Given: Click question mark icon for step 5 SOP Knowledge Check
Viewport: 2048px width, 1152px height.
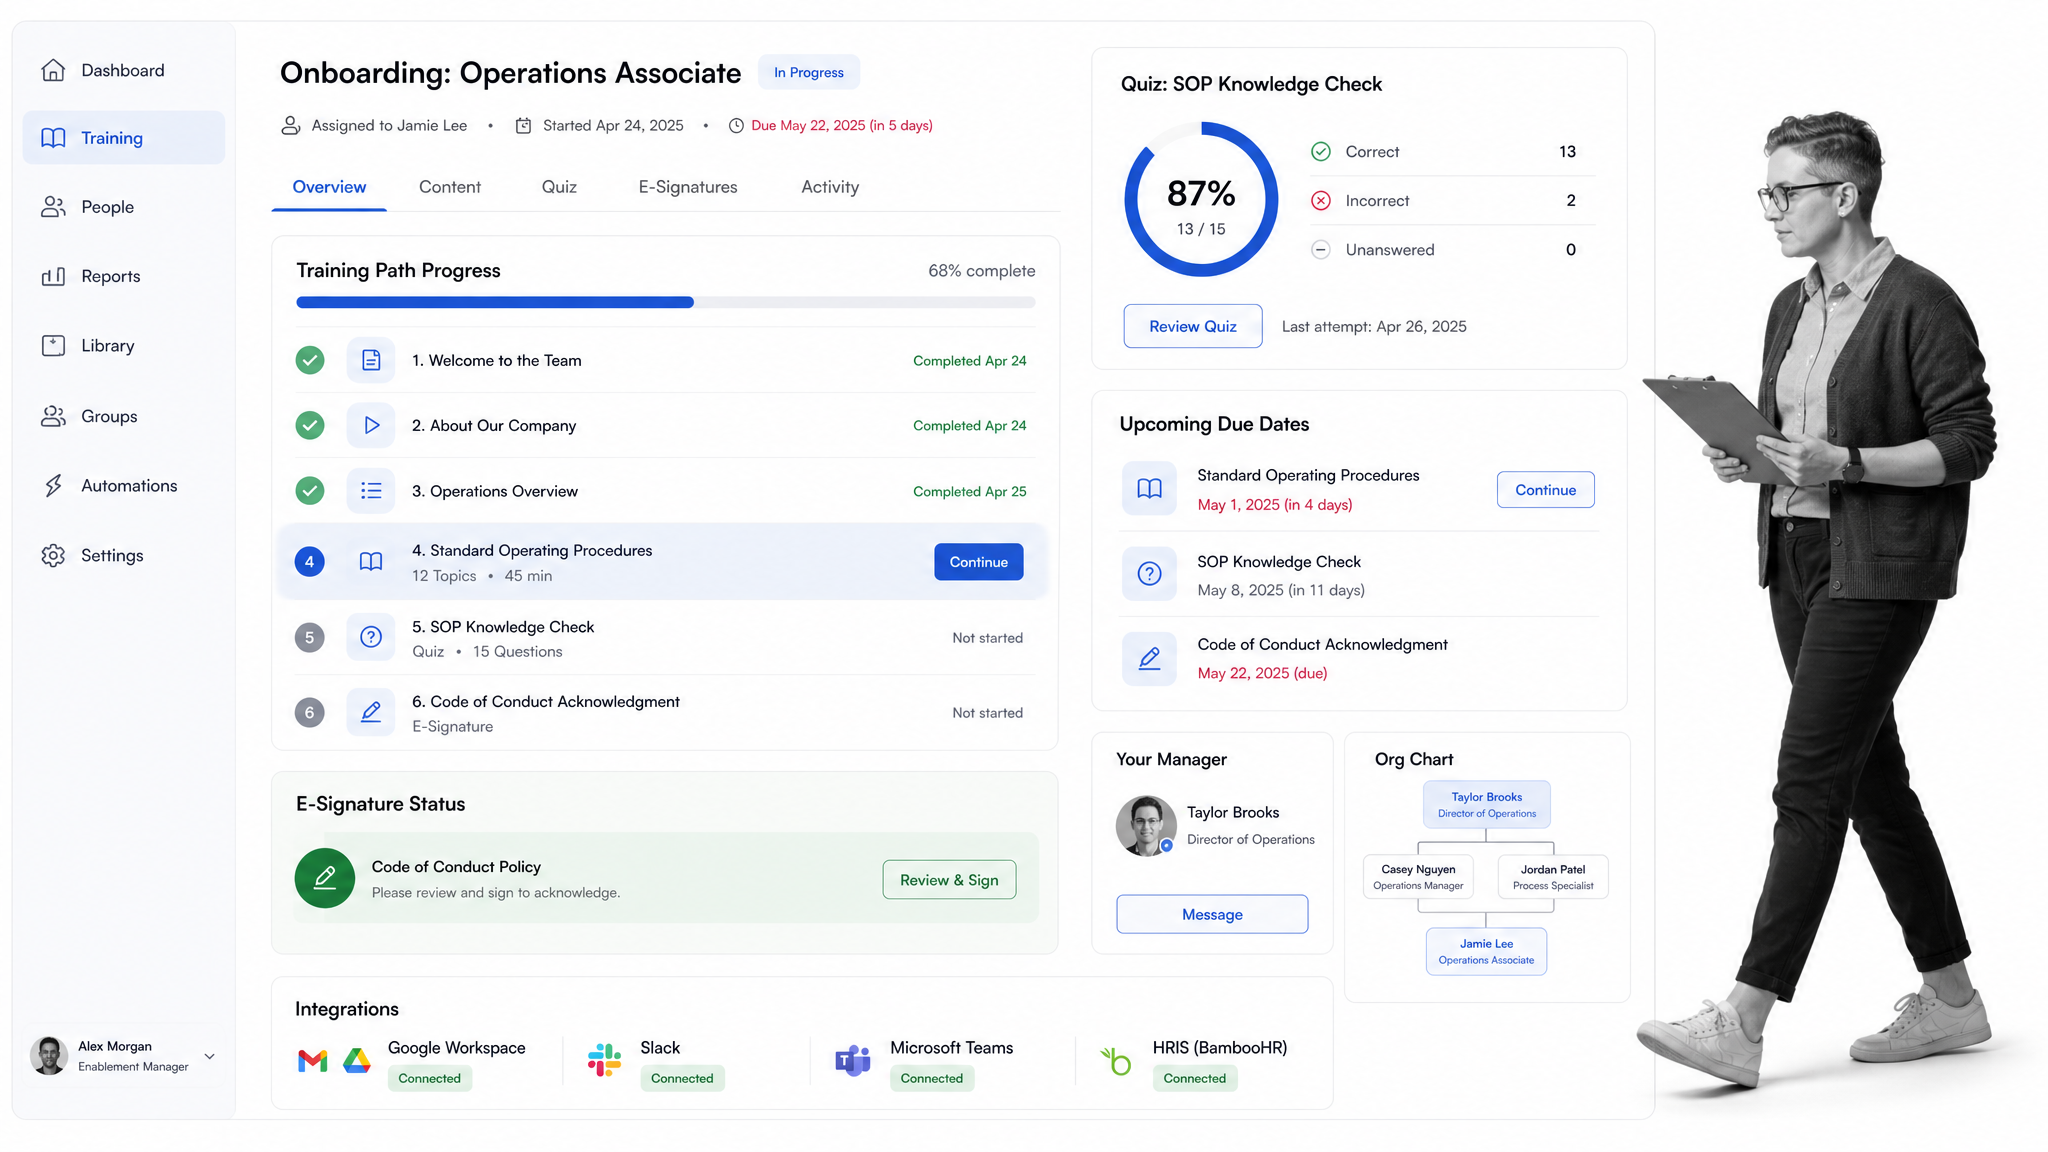Looking at the screenshot, I should [x=371, y=637].
